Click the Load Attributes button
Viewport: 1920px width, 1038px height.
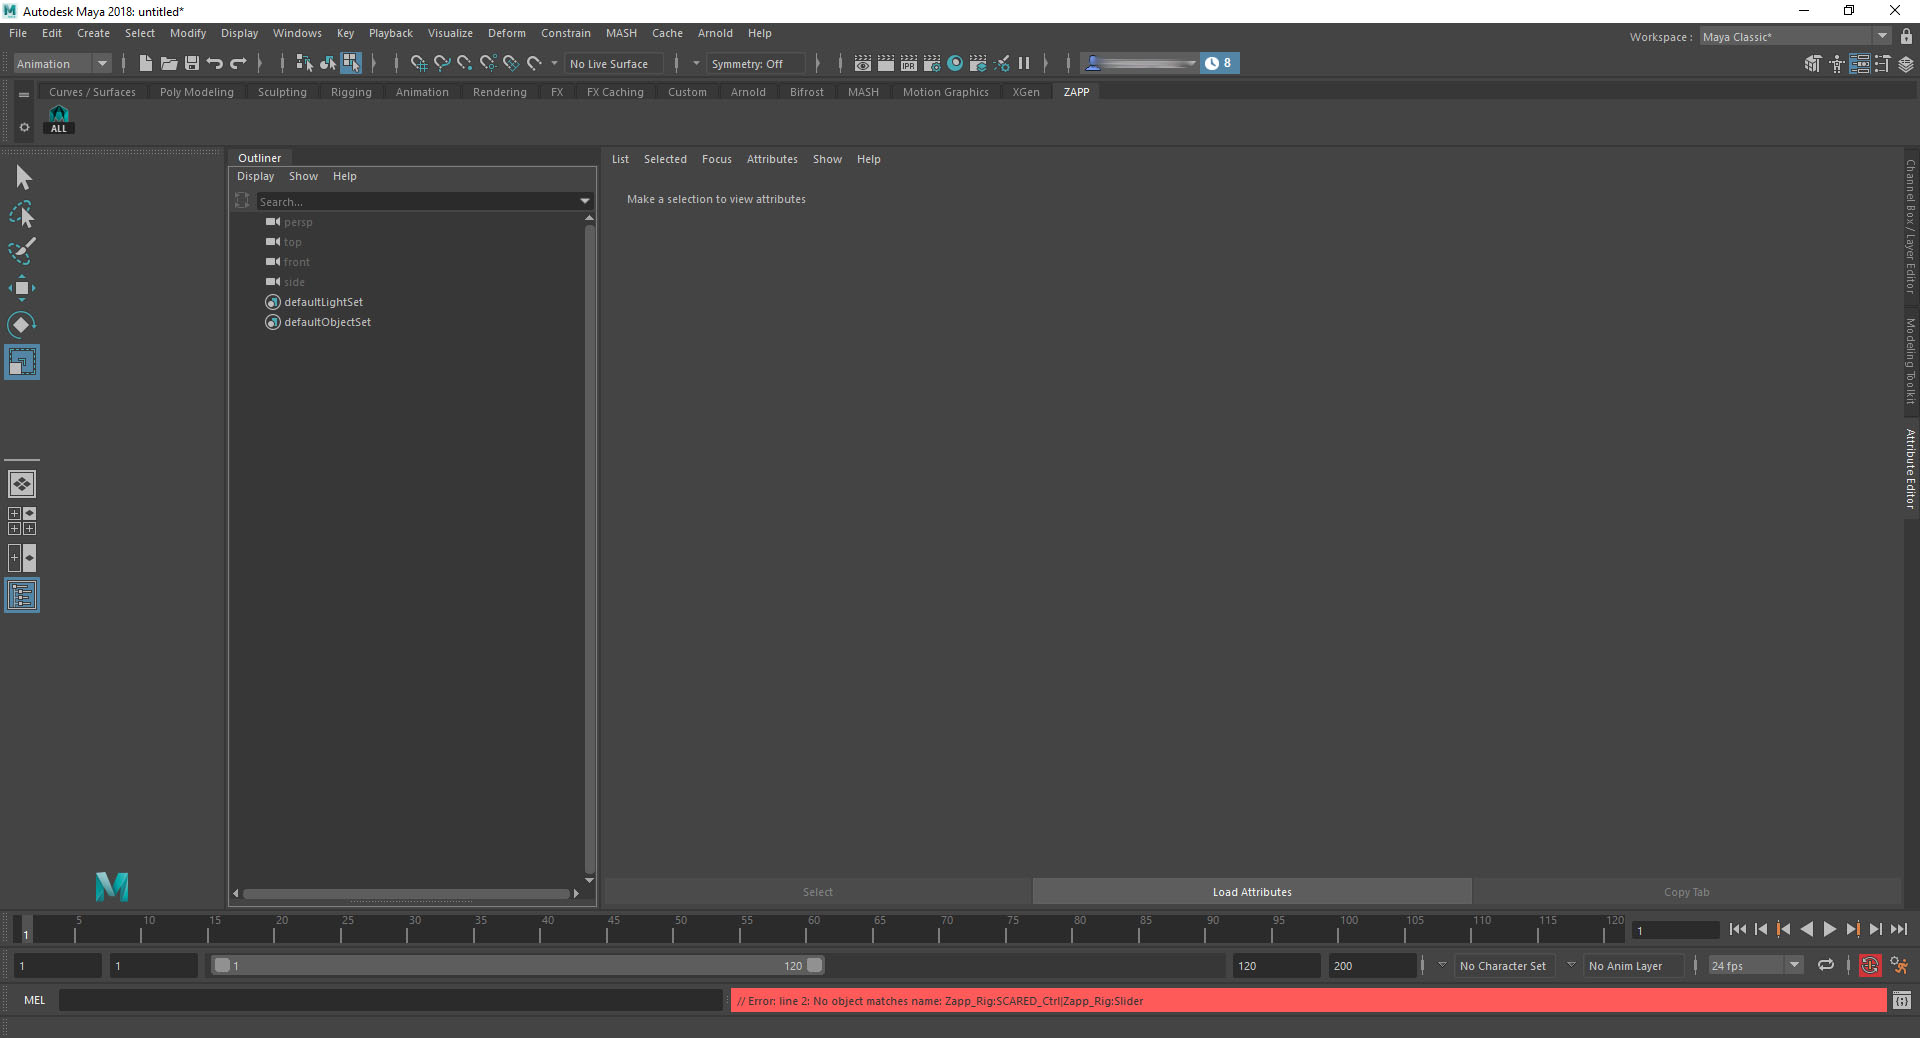[1252, 891]
